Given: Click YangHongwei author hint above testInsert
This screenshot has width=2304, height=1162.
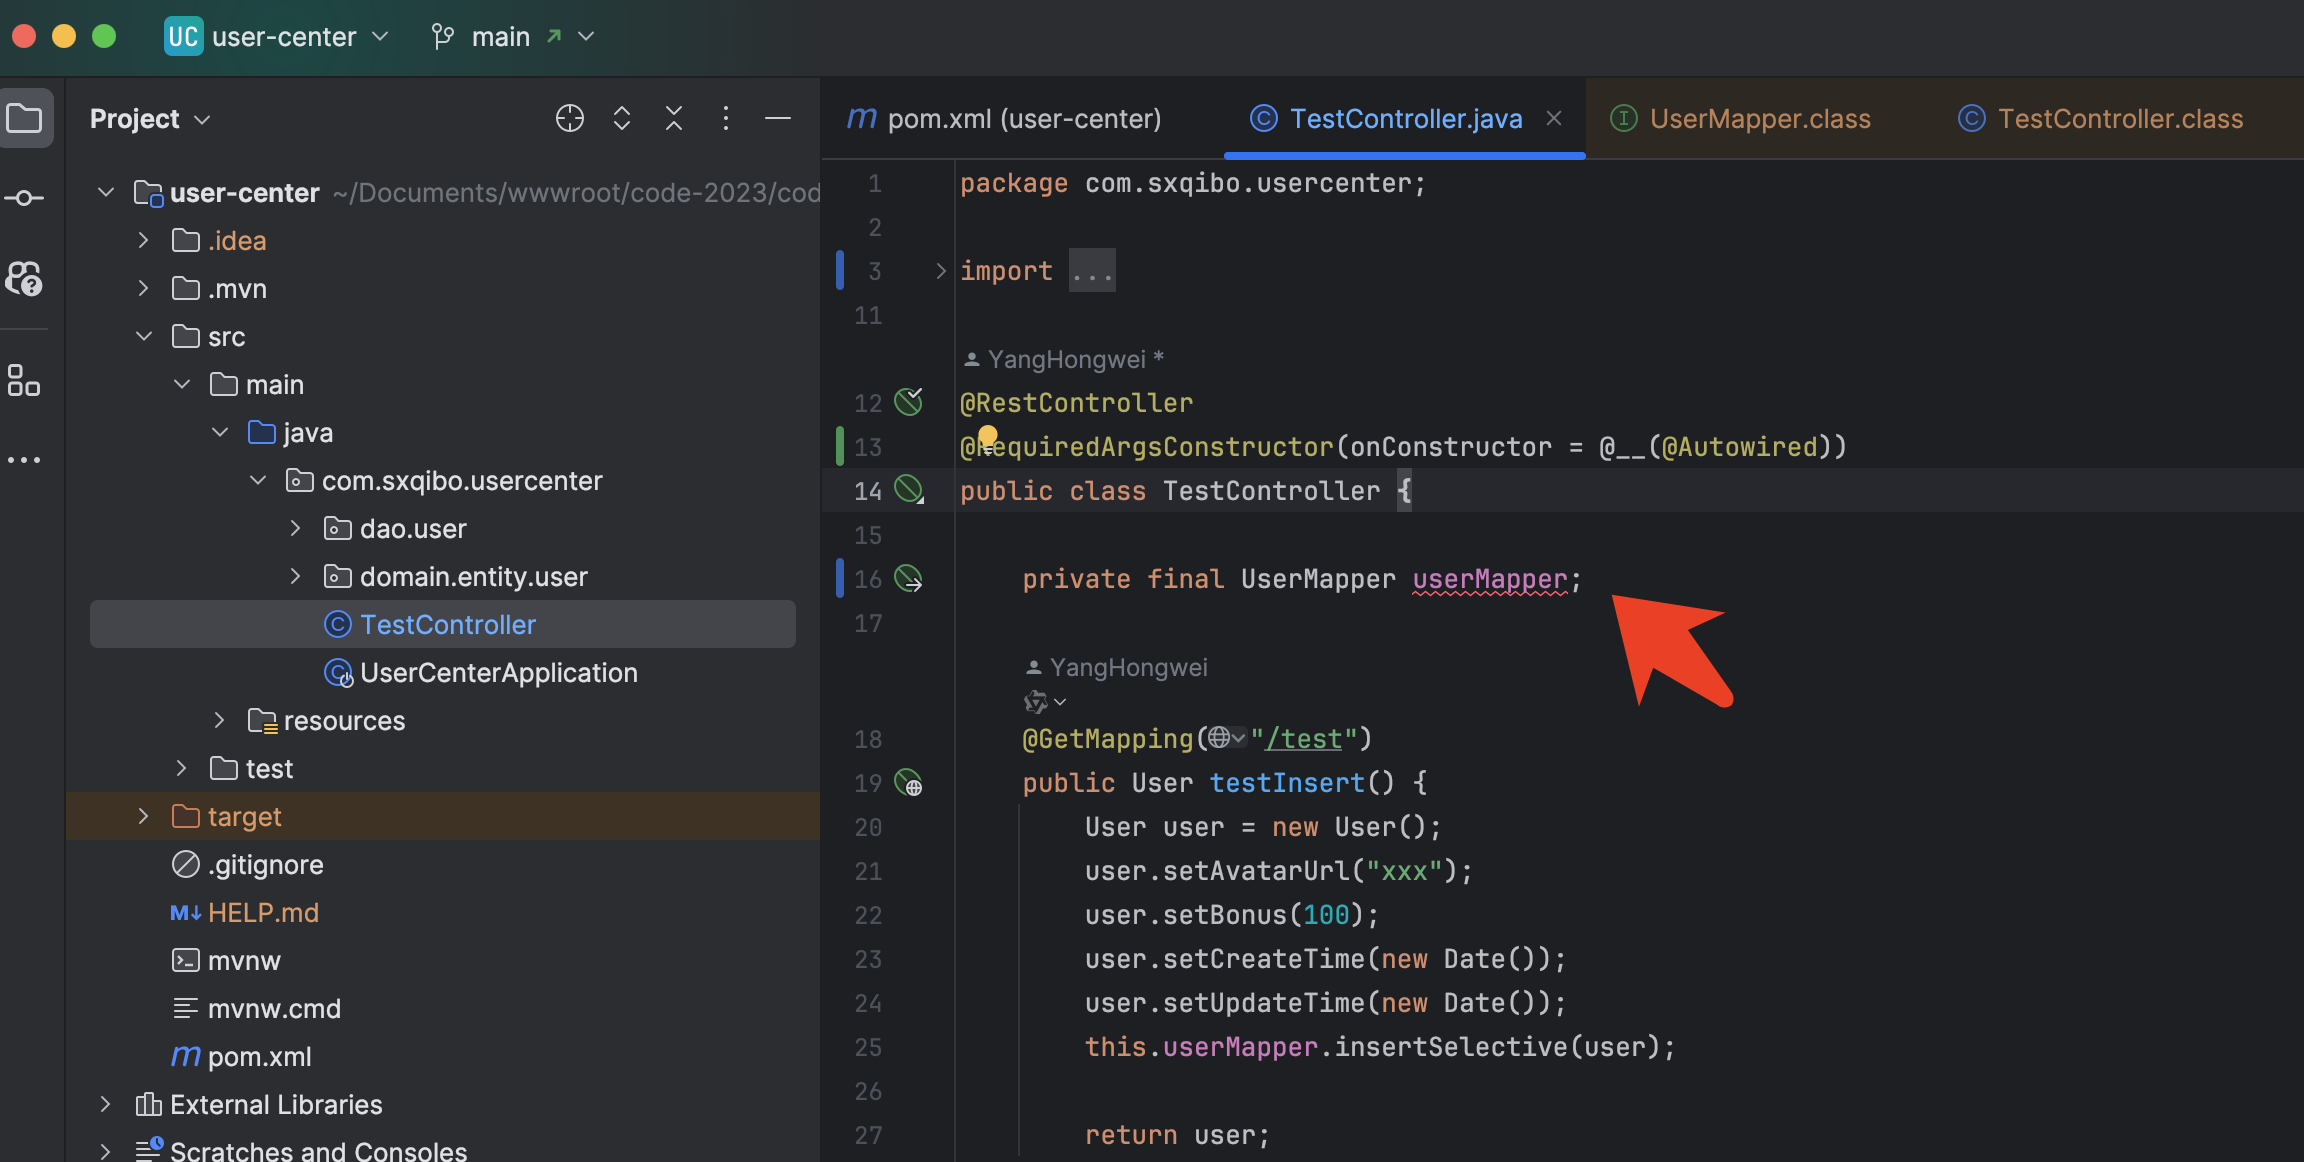Looking at the screenshot, I should (x=1117, y=667).
